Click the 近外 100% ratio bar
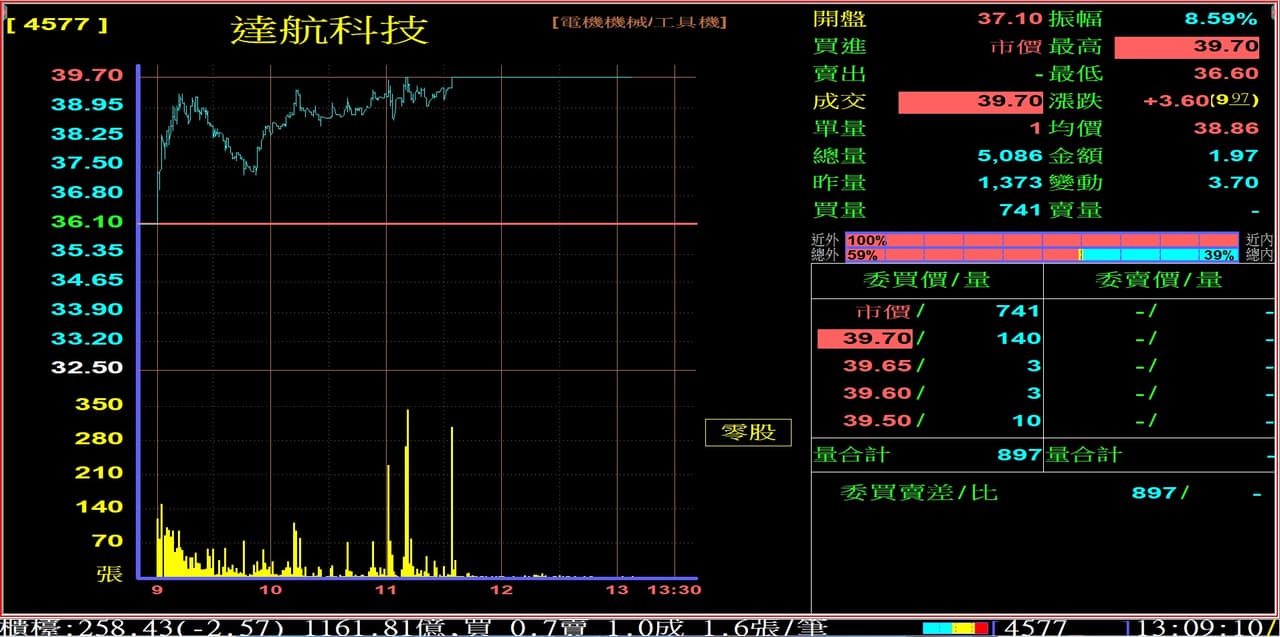 point(1043,240)
